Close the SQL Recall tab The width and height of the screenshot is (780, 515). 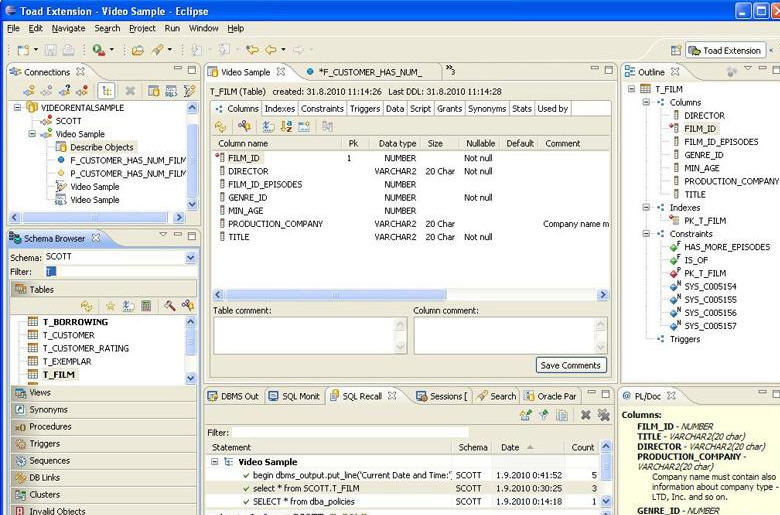[x=392, y=396]
